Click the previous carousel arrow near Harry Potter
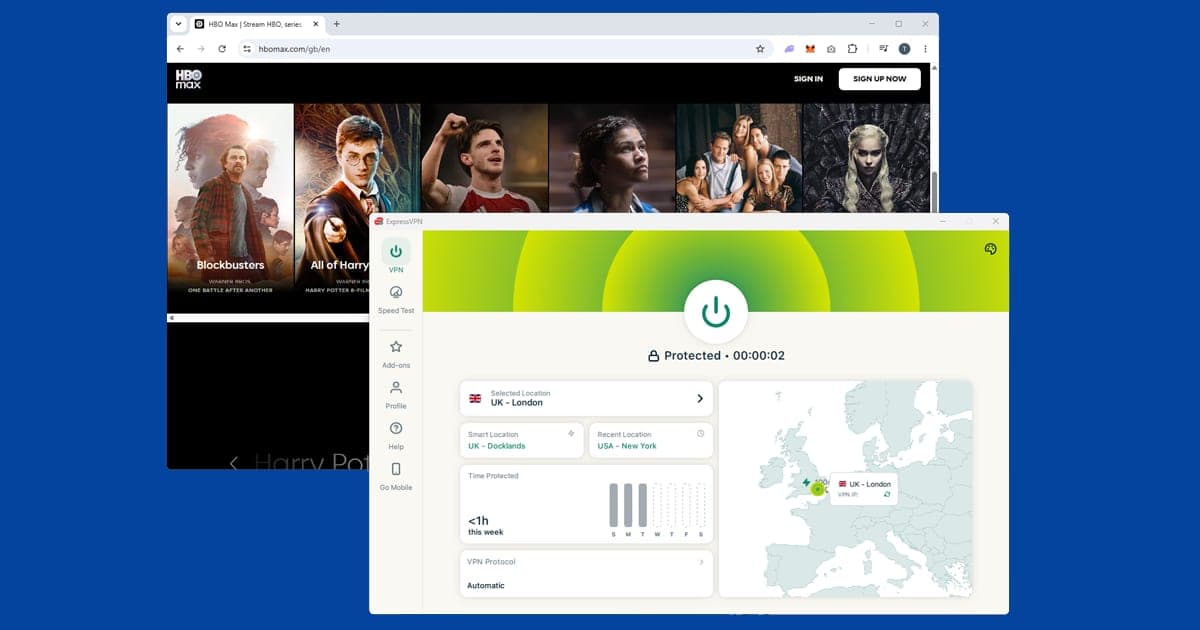The width and height of the screenshot is (1200, 630). (x=234, y=462)
